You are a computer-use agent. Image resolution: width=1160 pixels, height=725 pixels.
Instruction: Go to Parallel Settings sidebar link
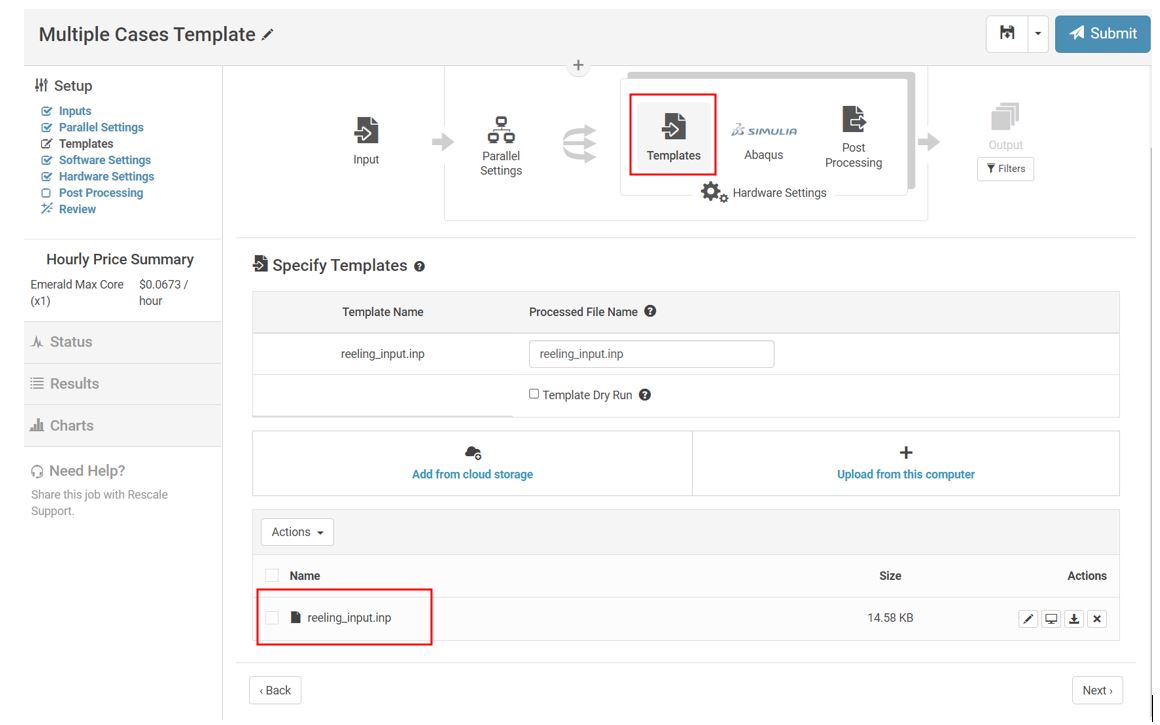(101, 127)
